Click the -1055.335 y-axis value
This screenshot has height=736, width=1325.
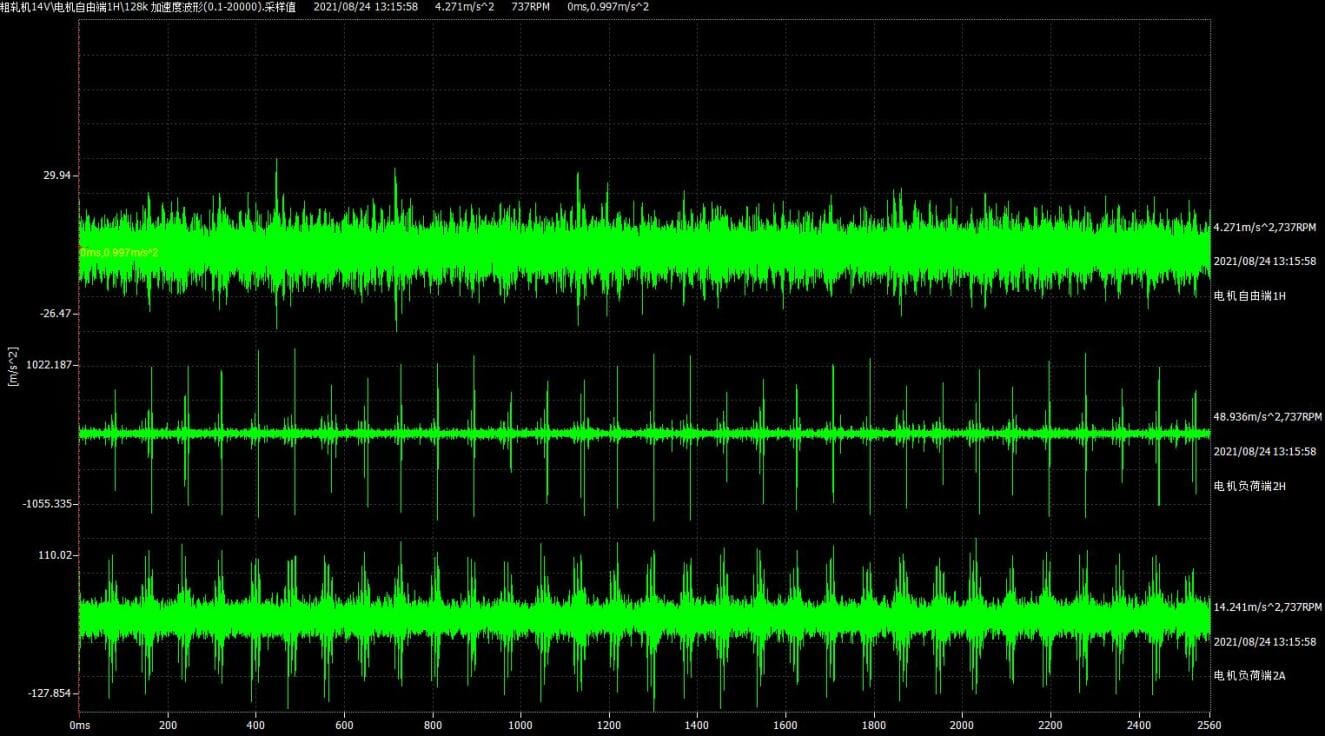coord(49,504)
